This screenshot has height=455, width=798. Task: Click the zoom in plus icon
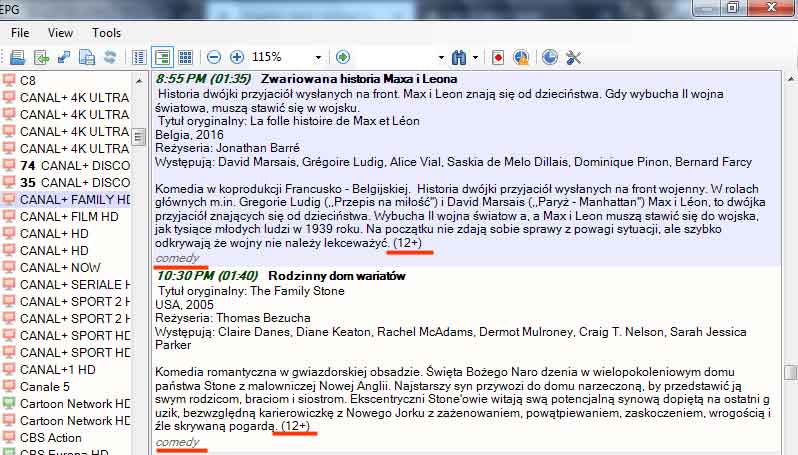tap(236, 57)
